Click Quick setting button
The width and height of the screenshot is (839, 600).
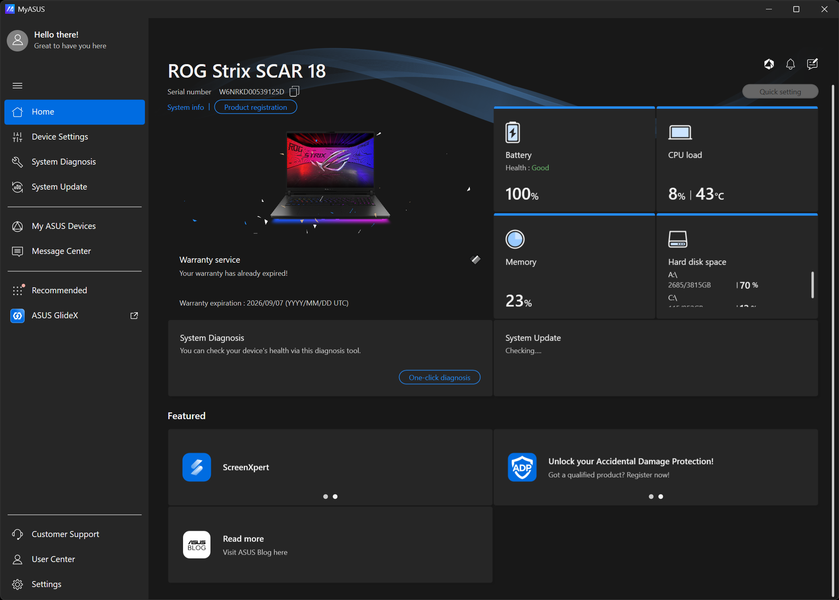coord(780,92)
